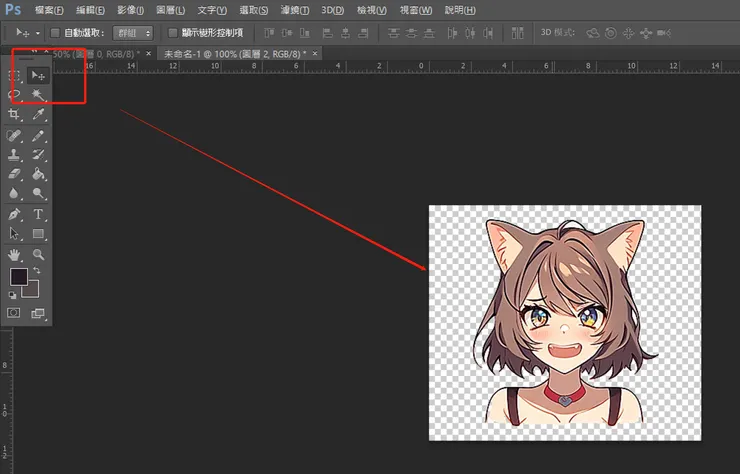The width and height of the screenshot is (740, 474).
Task: Select the Type tool
Action: 38,214
